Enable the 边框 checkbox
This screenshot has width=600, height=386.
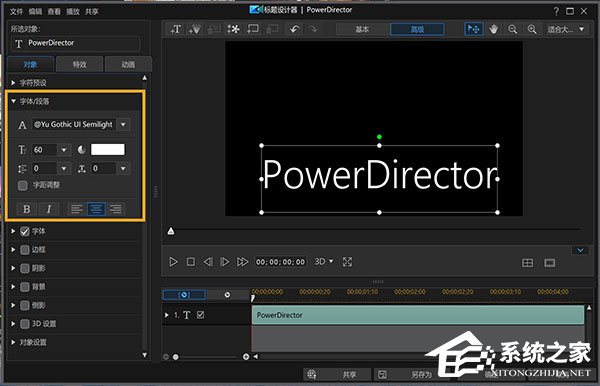point(24,250)
